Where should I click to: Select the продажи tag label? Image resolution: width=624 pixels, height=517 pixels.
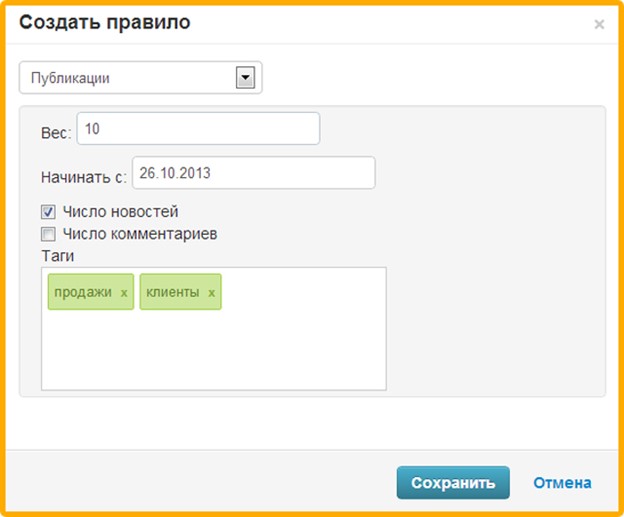83,292
